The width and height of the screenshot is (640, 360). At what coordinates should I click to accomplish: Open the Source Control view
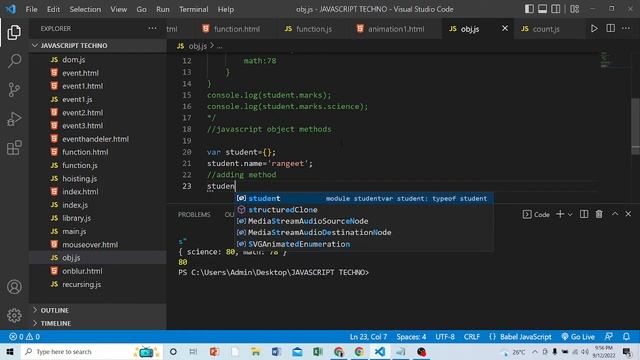[x=14, y=89]
